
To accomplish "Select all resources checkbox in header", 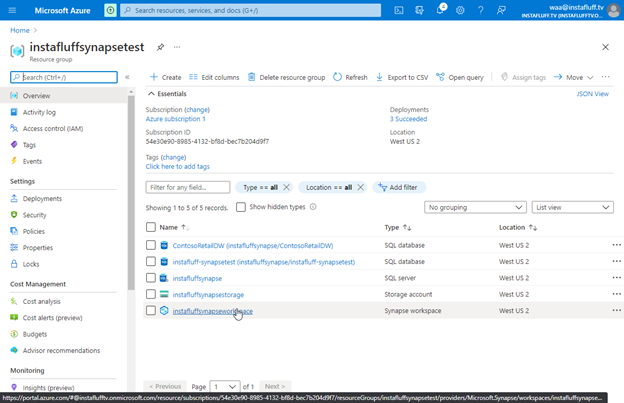I will click(151, 227).
